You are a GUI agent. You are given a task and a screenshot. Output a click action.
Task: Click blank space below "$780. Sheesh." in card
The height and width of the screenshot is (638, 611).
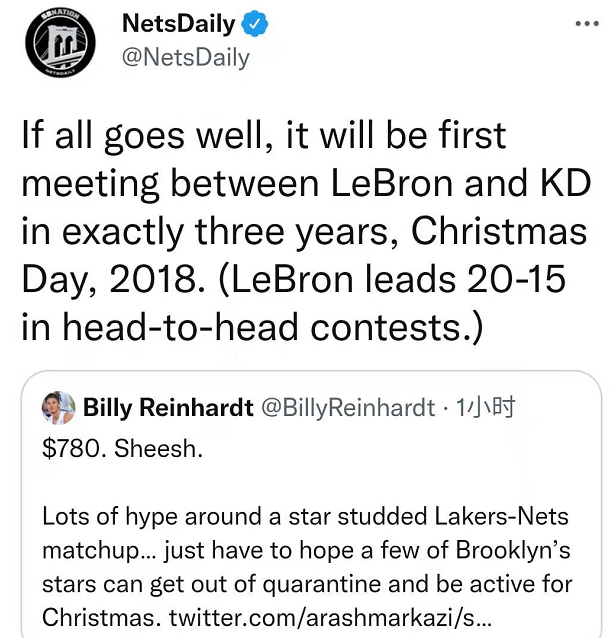(x=311, y=483)
